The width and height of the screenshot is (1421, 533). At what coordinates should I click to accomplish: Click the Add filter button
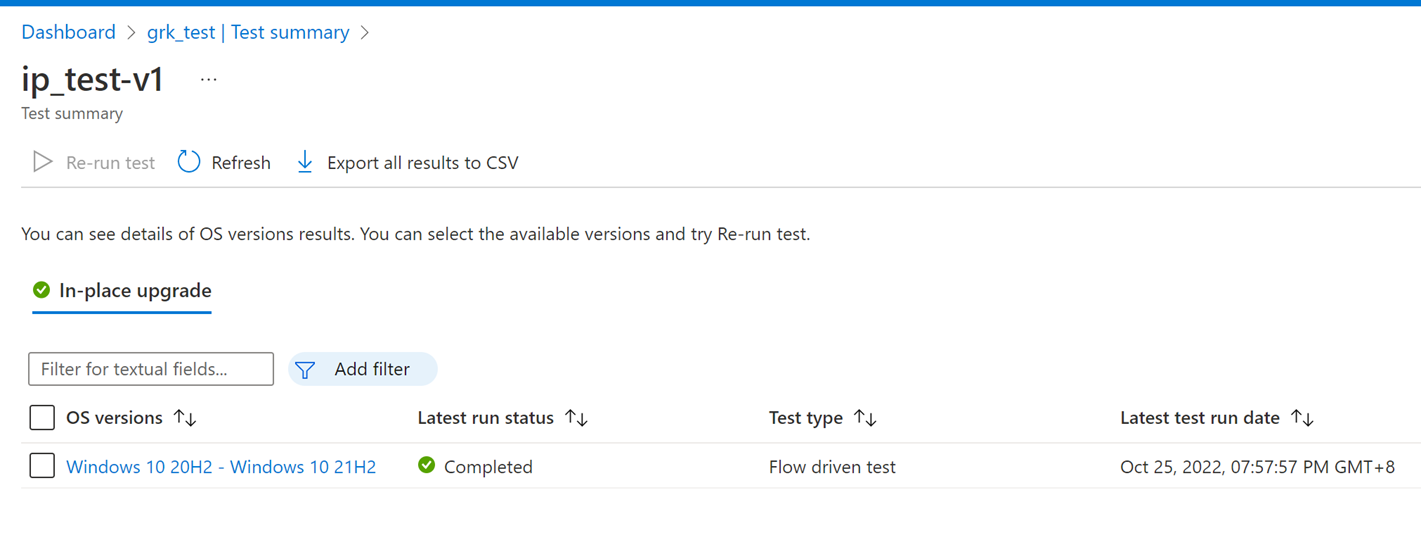(362, 369)
